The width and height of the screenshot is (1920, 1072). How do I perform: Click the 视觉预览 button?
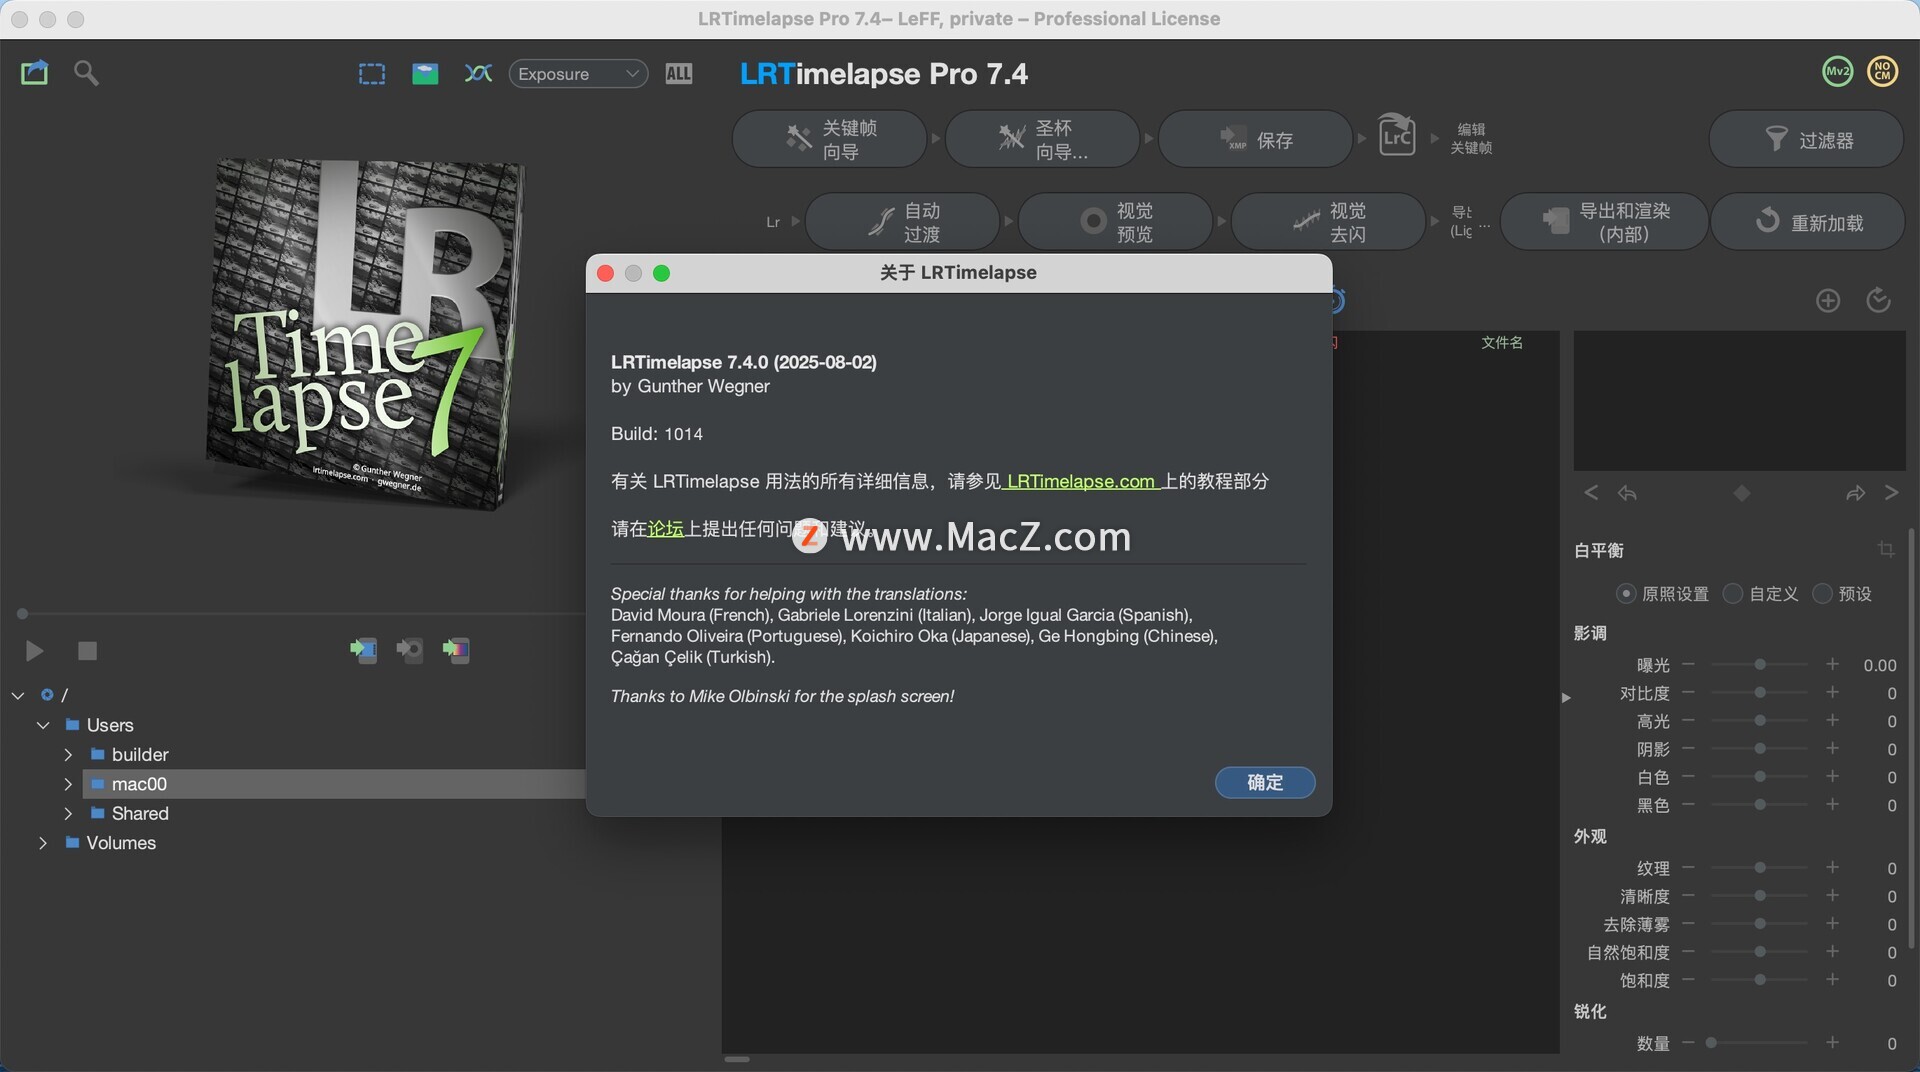[1115, 222]
